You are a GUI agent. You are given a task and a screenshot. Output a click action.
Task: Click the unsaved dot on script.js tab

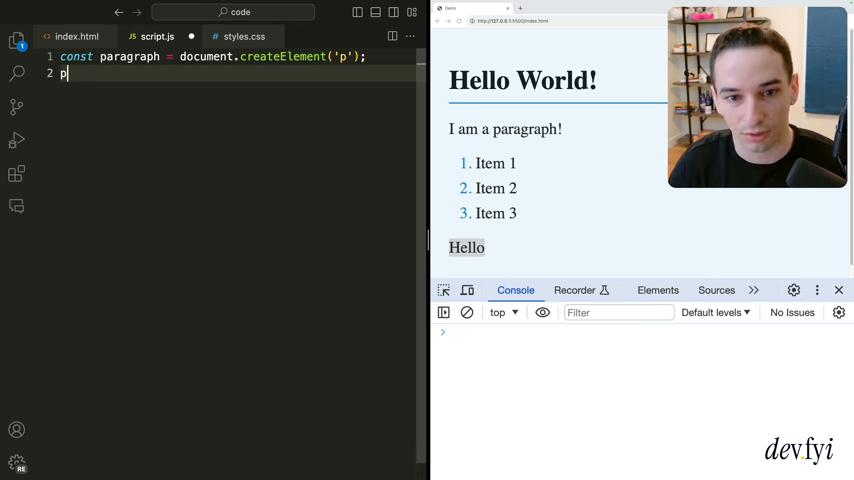pos(191,37)
